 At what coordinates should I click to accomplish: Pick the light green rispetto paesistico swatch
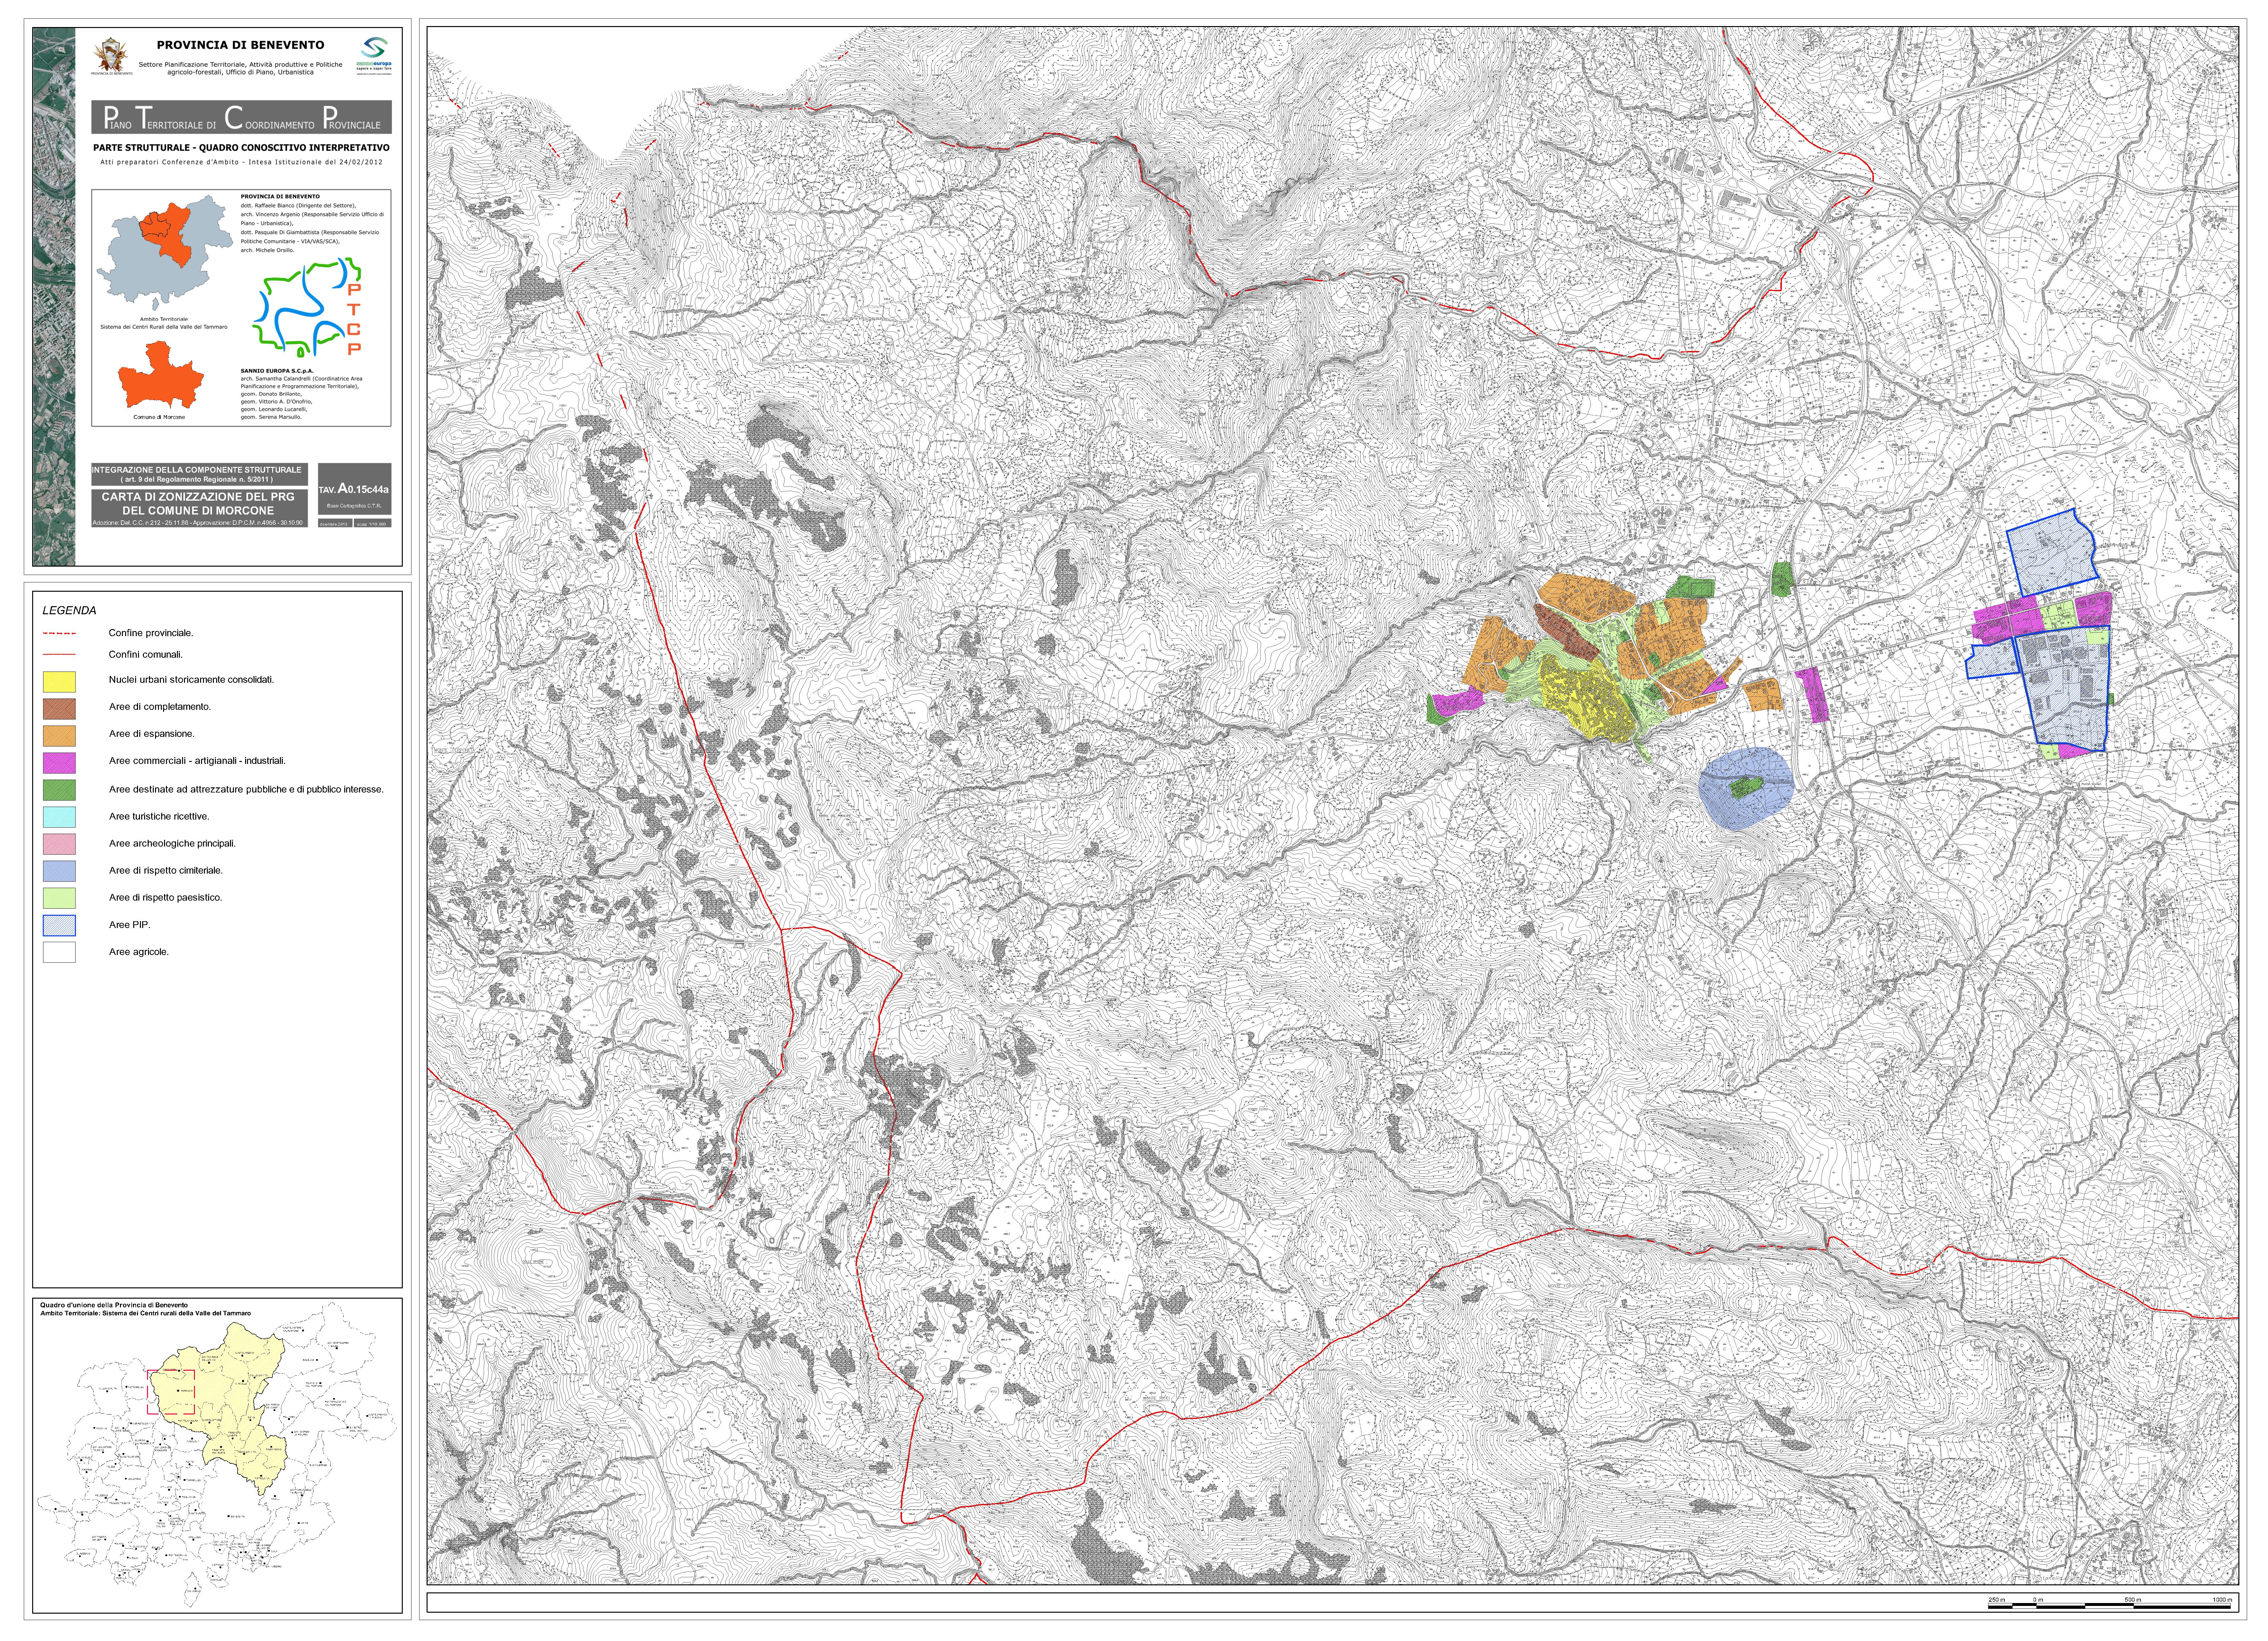tap(59, 898)
